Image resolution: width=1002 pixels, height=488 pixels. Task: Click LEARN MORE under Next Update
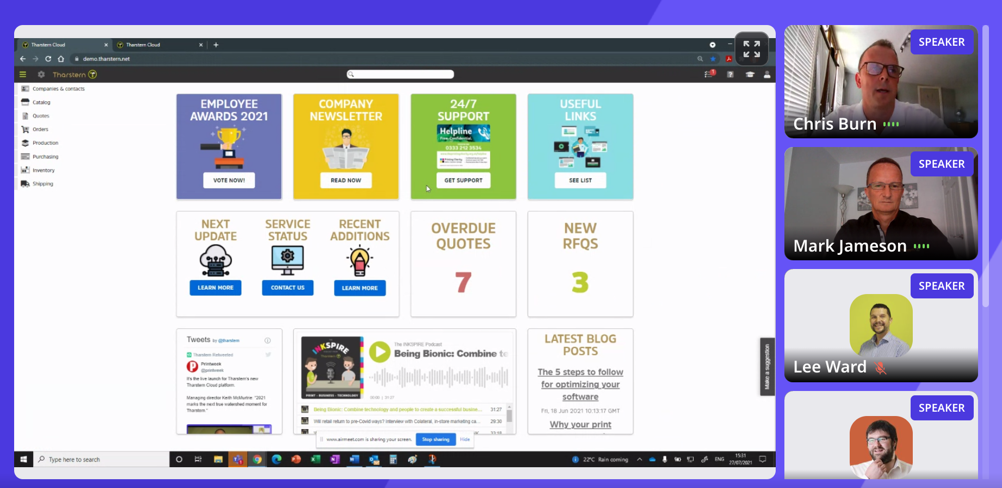pos(215,287)
